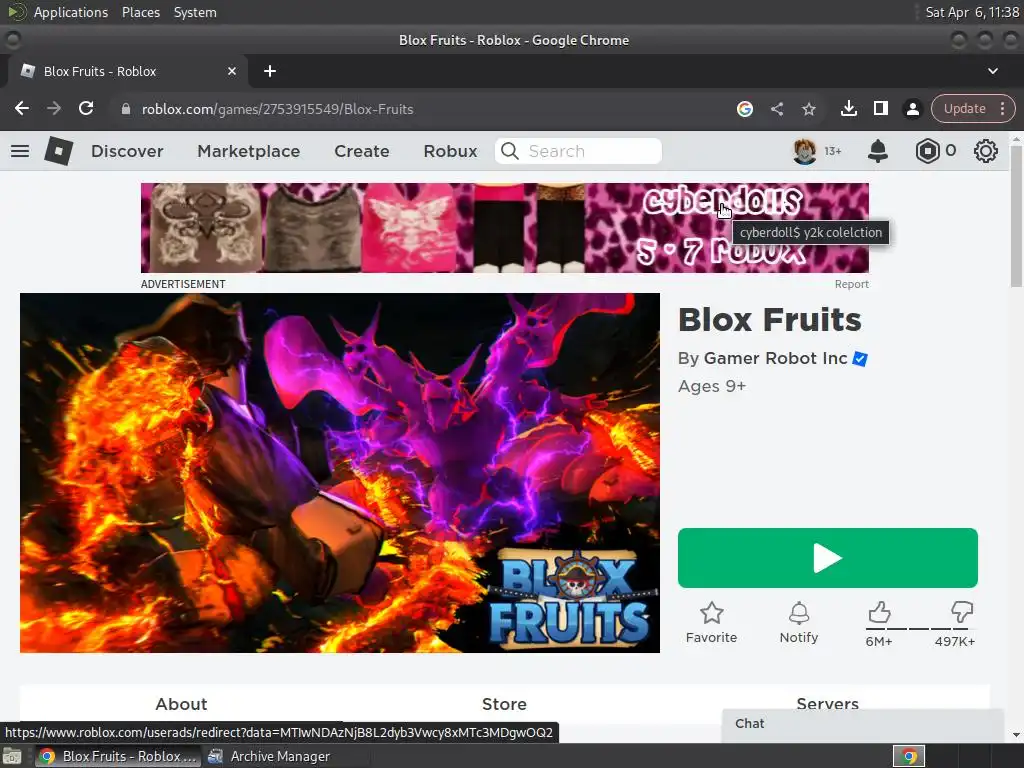Image resolution: width=1024 pixels, height=768 pixels.
Task: Go to the Roblox home logo
Action: [59, 151]
